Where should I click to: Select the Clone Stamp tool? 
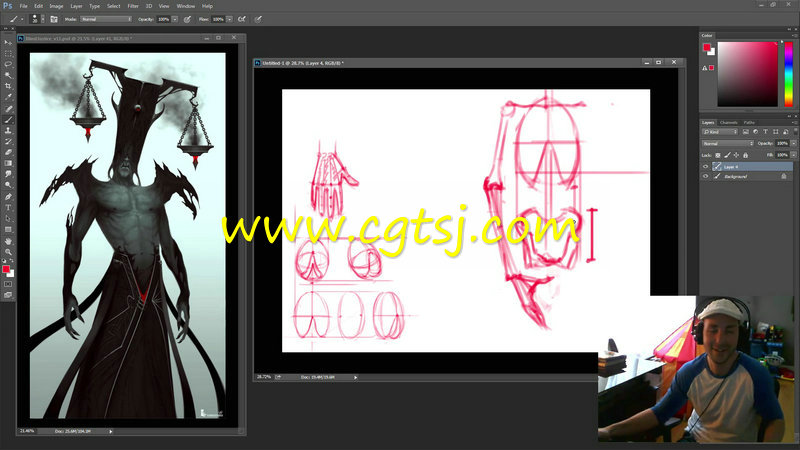point(8,131)
